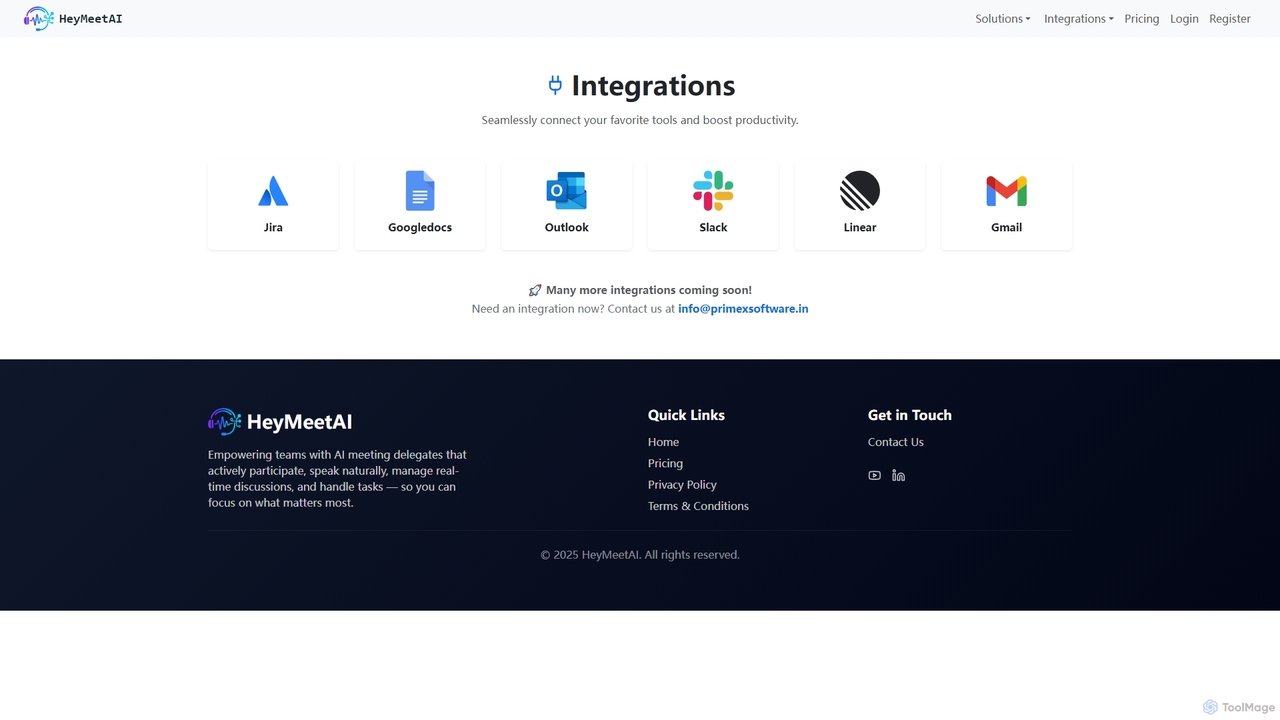Follow the footer Pricing link

pos(665,464)
